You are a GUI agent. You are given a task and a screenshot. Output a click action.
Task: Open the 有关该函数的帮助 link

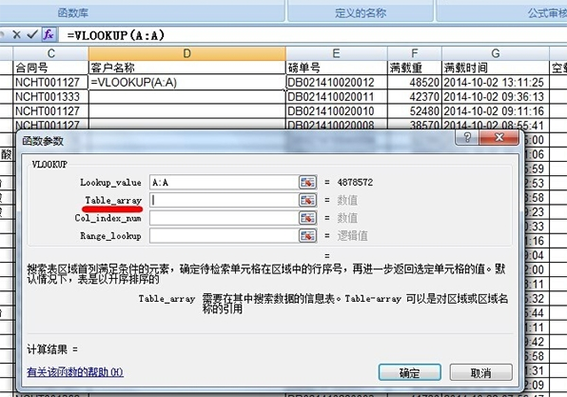(75, 372)
